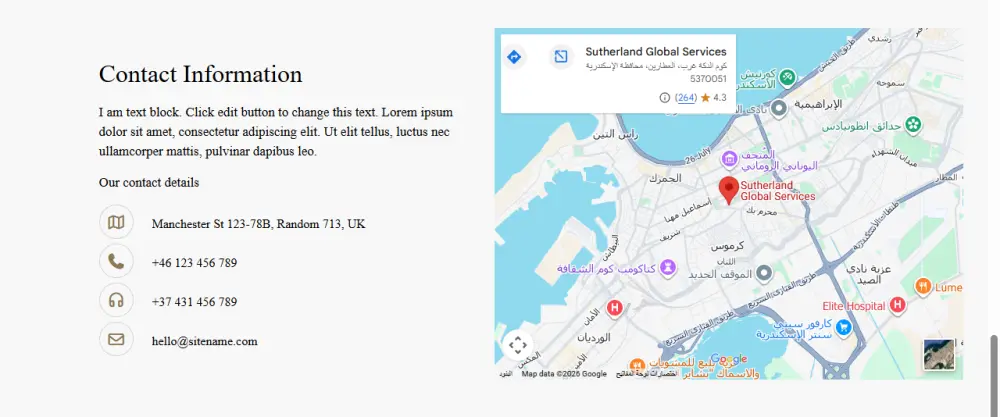The height and width of the screenshot is (417, 1000).
Task: Click the headset support icon
Action: [116, 300]
